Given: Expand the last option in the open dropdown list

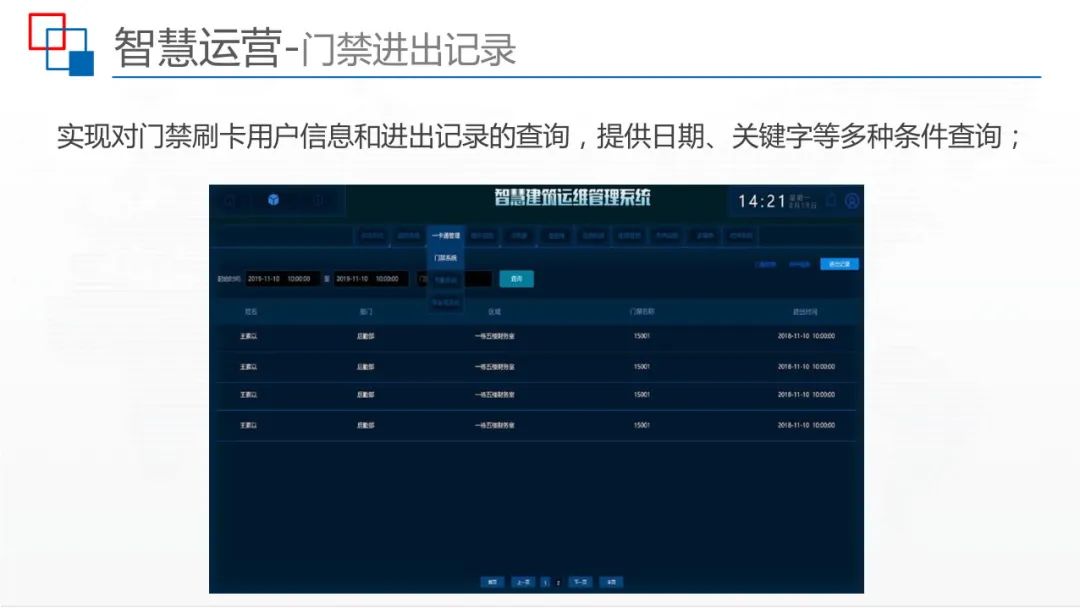Looking at the screenshot, I should (445, 302).
